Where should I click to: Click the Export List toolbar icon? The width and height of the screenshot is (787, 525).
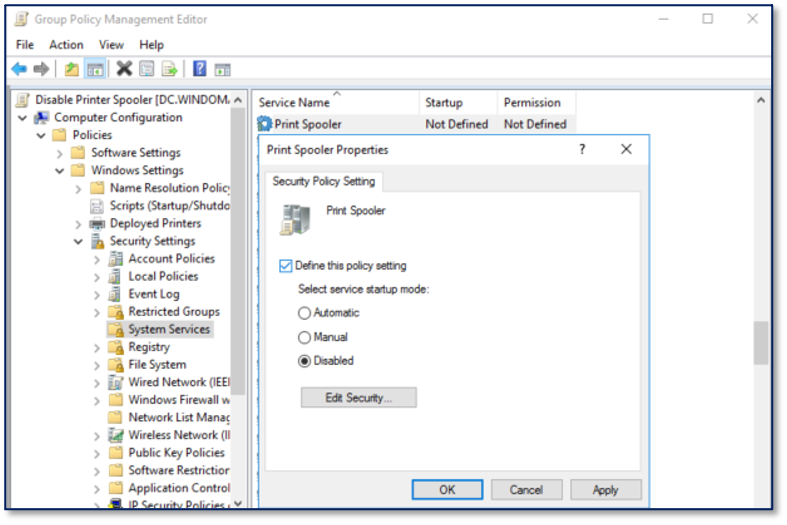(170, 69)
